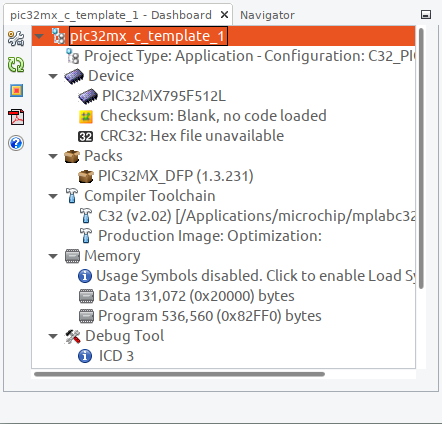Viewport: 442px width, 424px height.
Task: Collapse the Device tree node
Action: [53, 76]
